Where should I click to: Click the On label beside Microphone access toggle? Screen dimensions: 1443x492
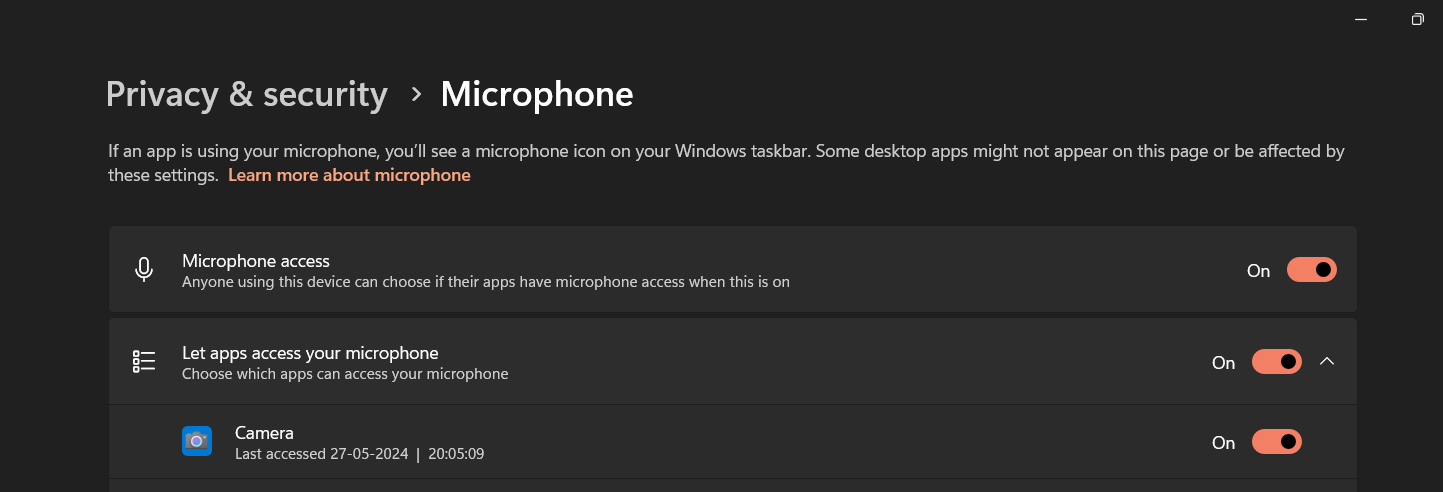[x=1258, y=271]
